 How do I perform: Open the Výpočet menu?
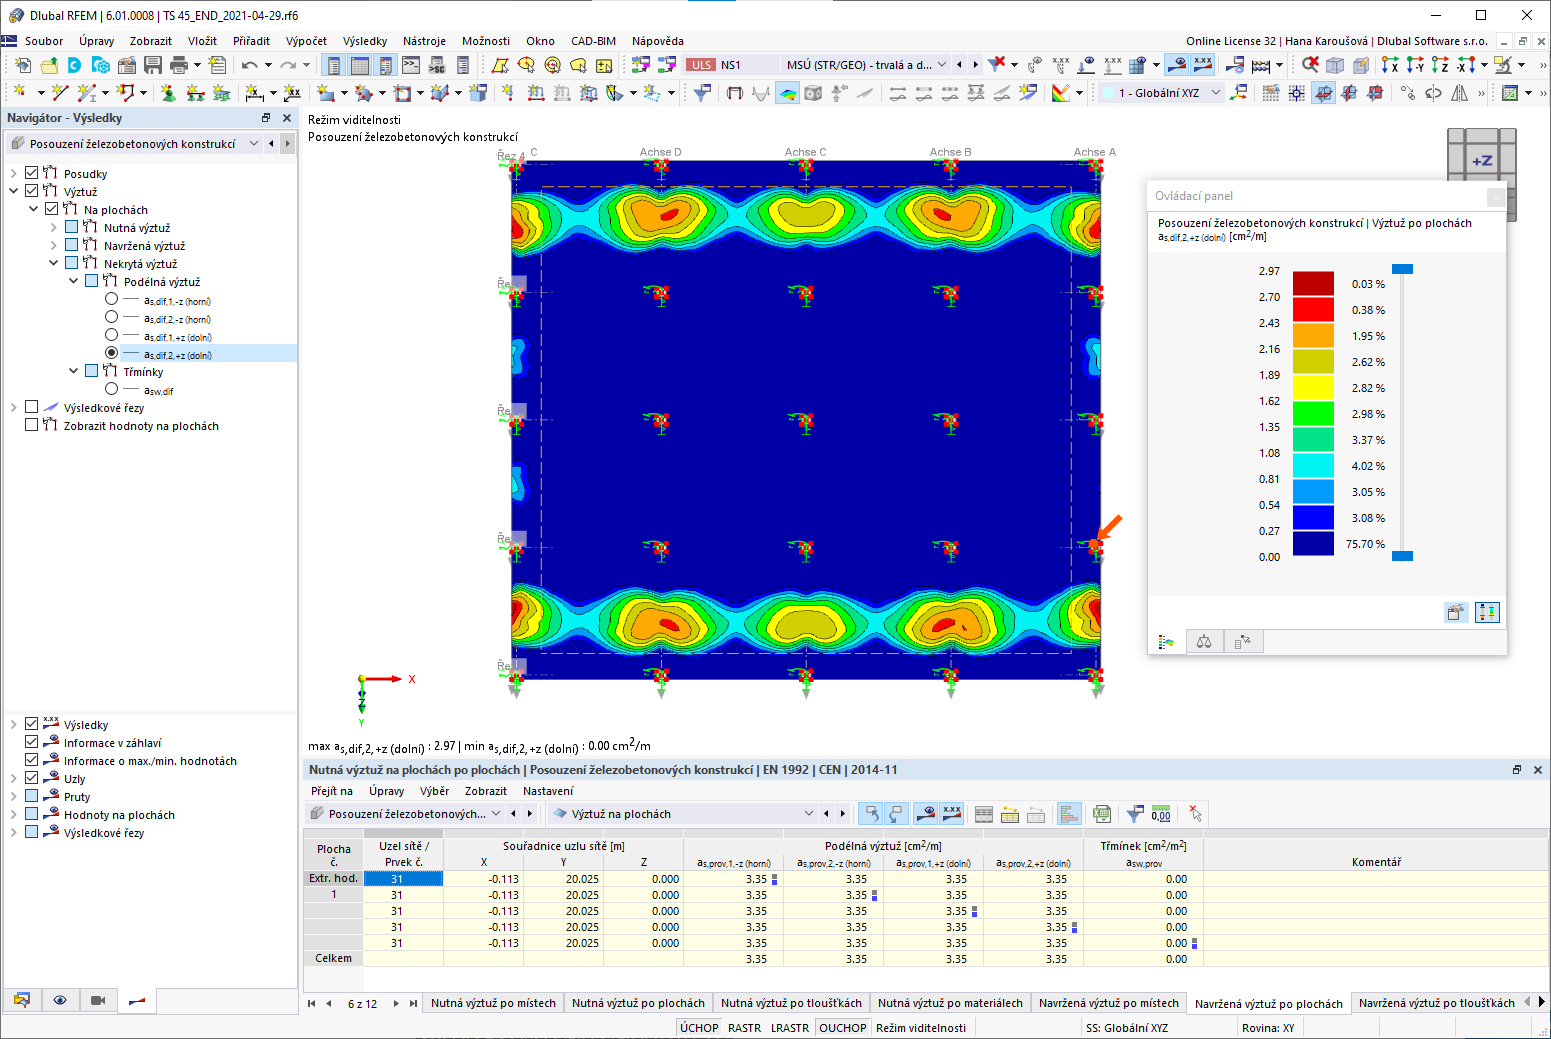tap(306, 41)
